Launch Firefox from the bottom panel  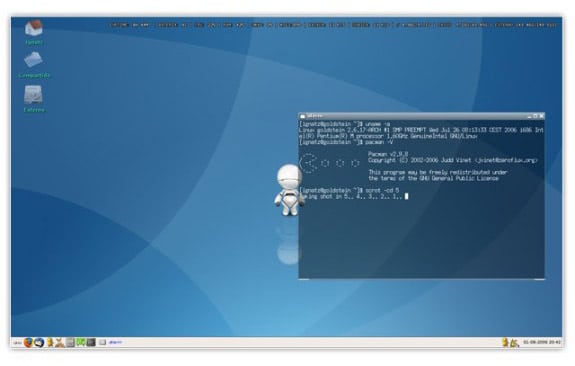tap(29, 343)
